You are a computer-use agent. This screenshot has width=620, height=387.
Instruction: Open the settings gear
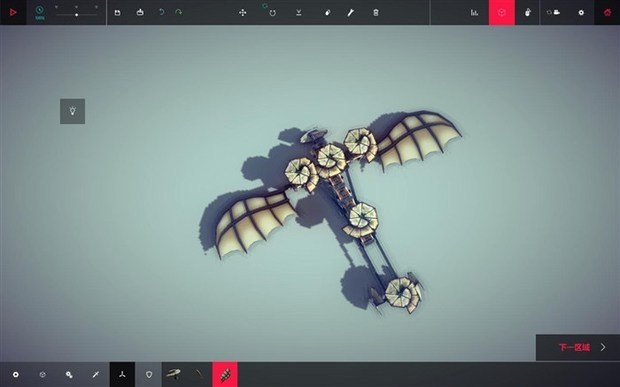tap(581, 13)
